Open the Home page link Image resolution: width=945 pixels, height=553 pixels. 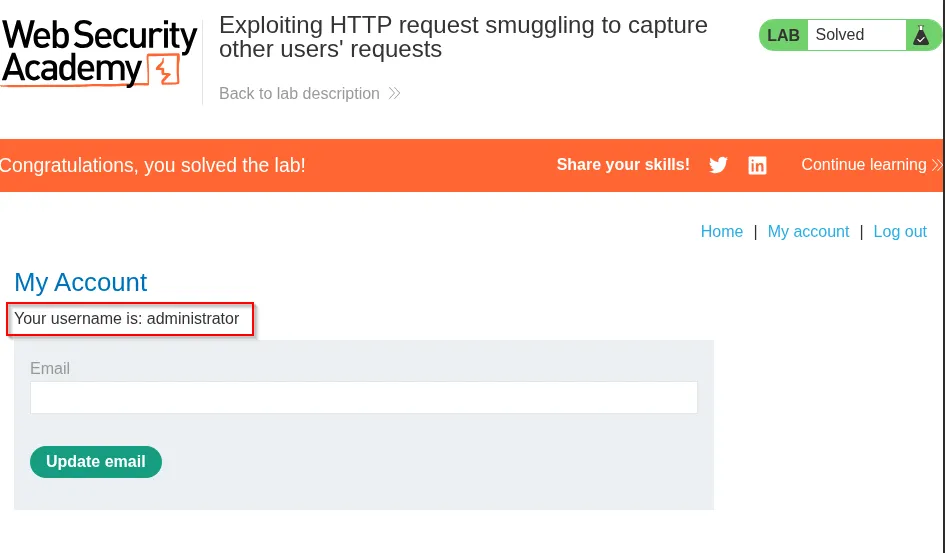[721, 232]
